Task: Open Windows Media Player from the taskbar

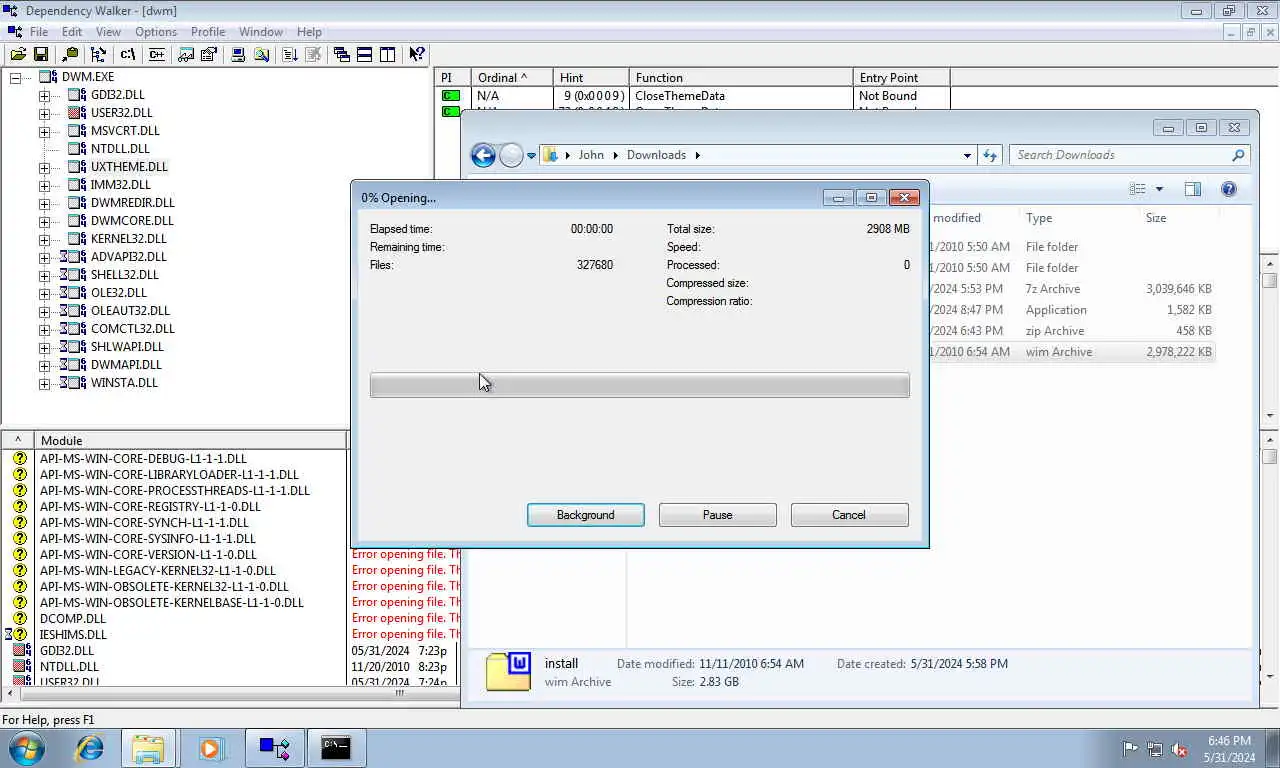Action: pos(210,748)
